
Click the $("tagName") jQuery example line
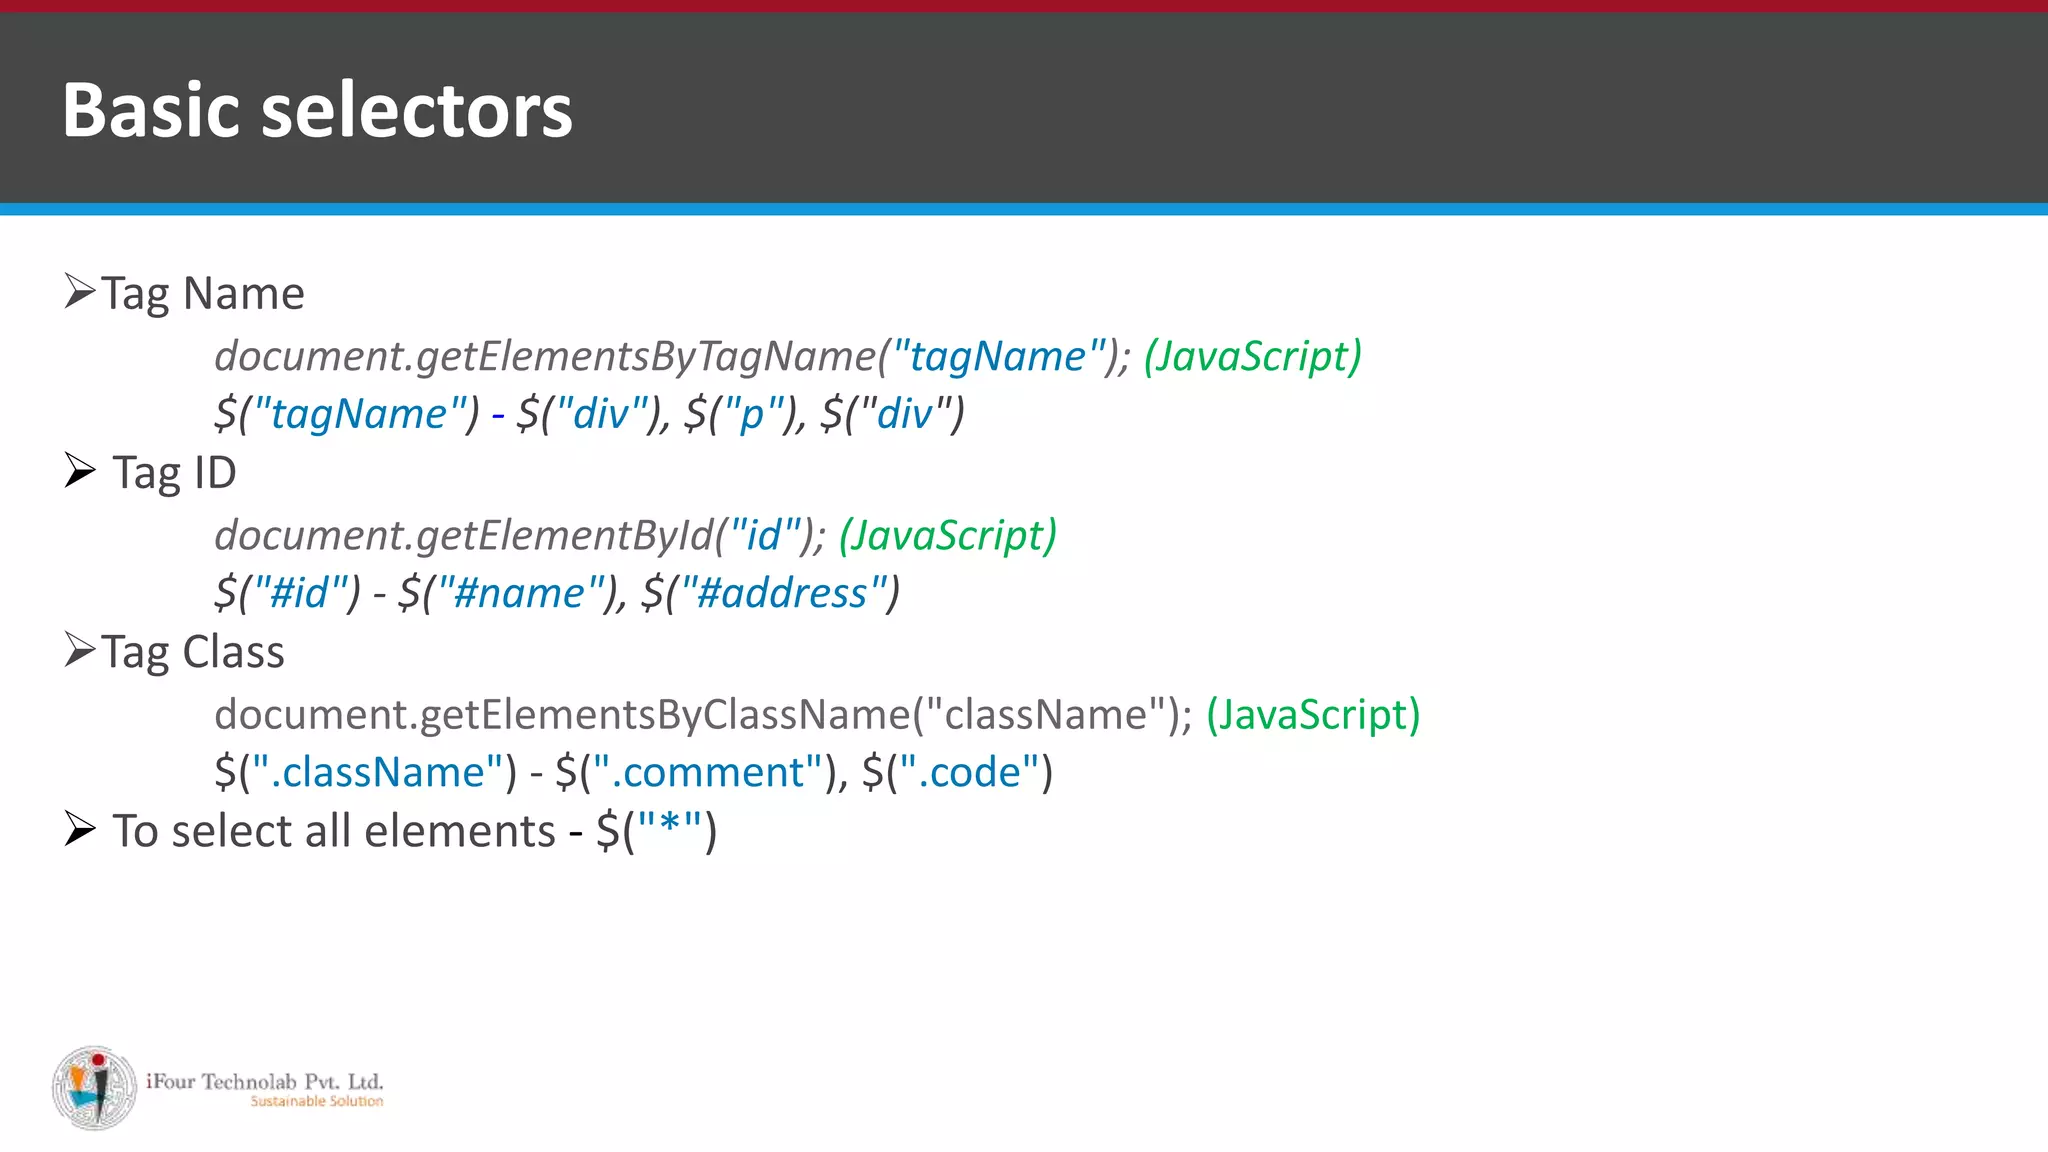coord(590,414)
